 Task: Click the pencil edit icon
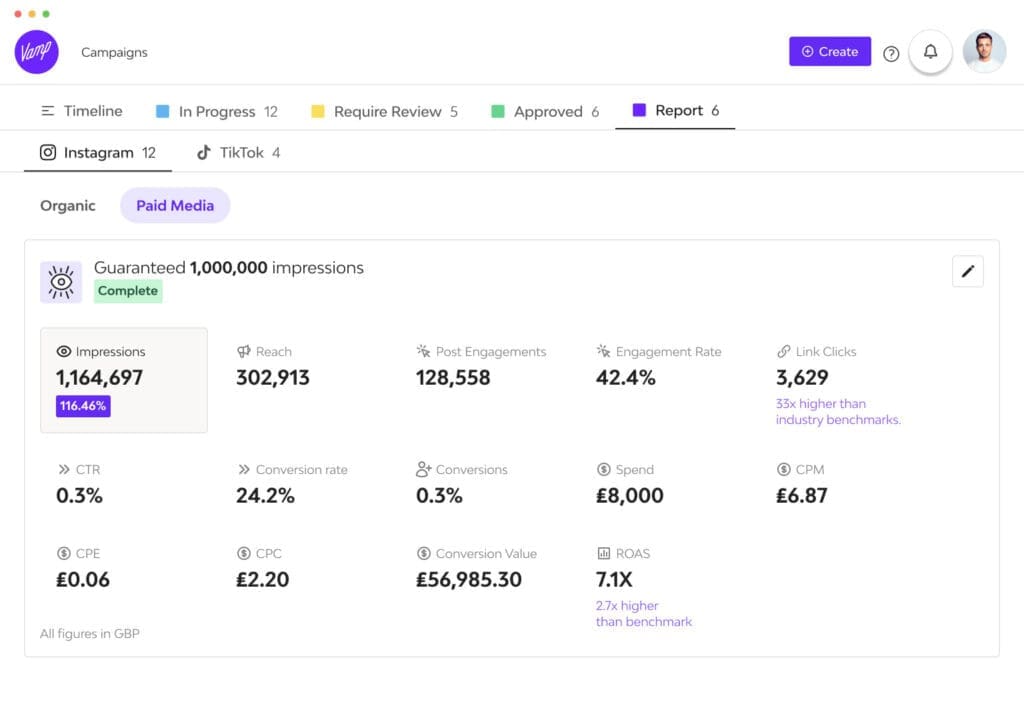click(x=967, y=271)
